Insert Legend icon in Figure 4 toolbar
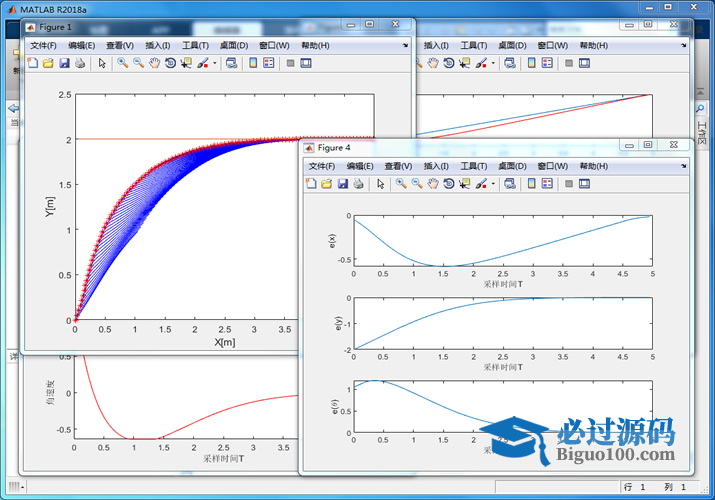Viewport: 715px width, 500px height. pos(547,184)
